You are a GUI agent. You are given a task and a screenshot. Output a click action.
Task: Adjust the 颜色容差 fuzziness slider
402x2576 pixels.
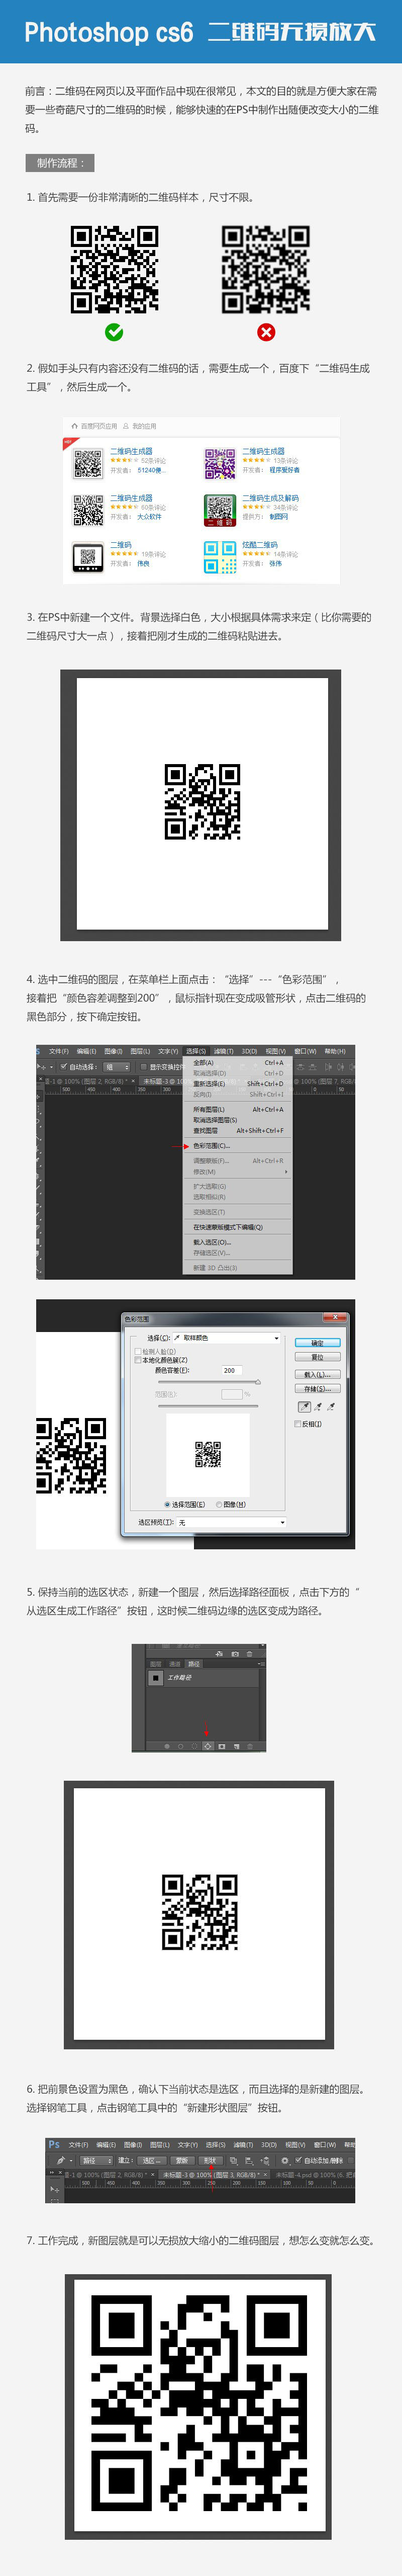pyautogui.click(x=258, y=1382)
